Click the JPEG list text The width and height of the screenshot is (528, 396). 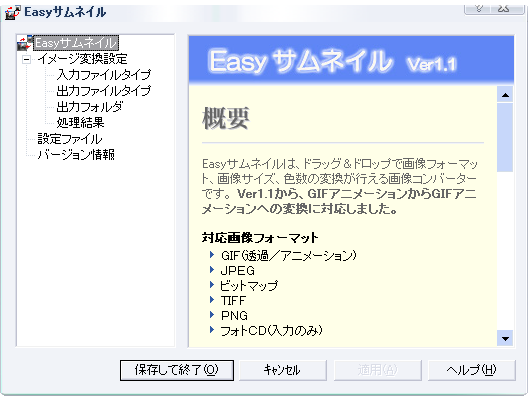coord(238,271)
